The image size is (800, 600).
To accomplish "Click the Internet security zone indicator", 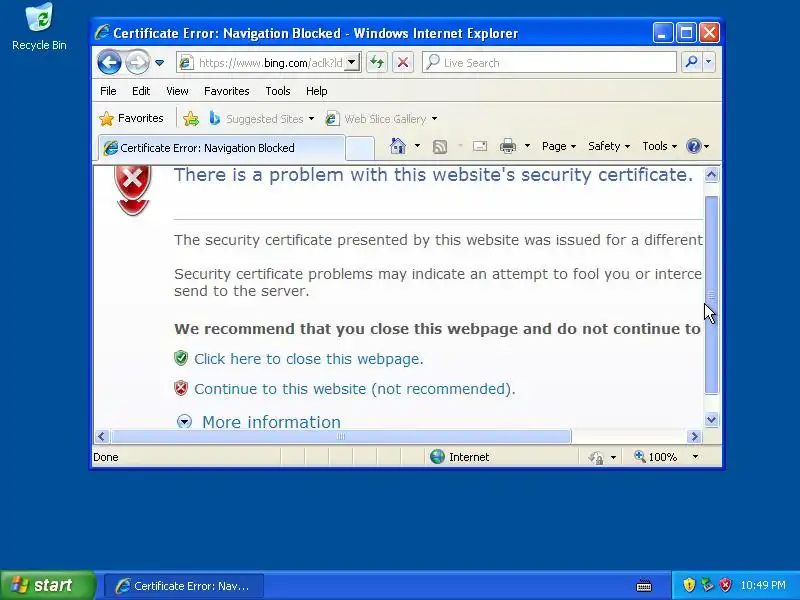I will point(459,457).
